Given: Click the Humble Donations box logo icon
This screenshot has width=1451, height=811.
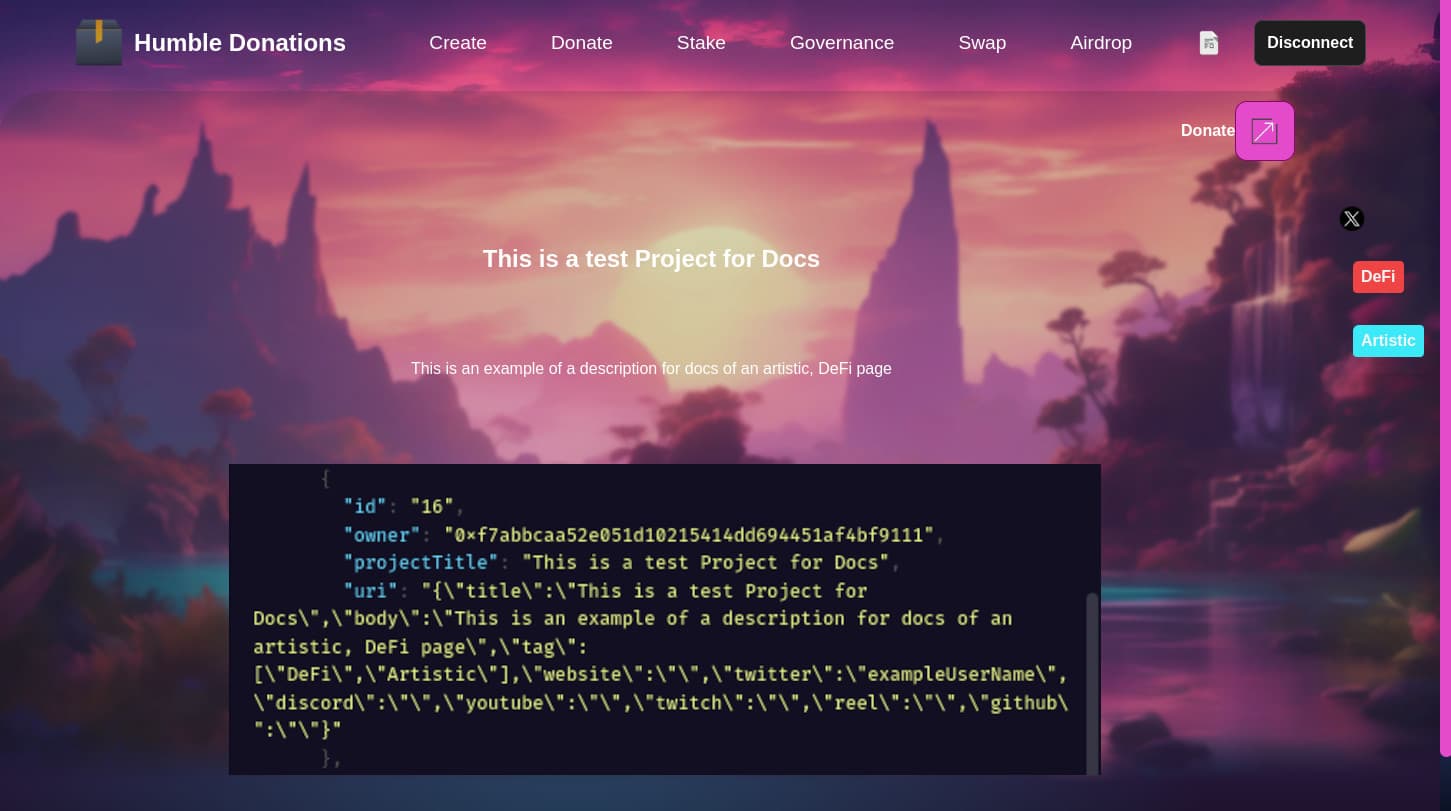Looking at the screenshot, I should coord(99,43).
